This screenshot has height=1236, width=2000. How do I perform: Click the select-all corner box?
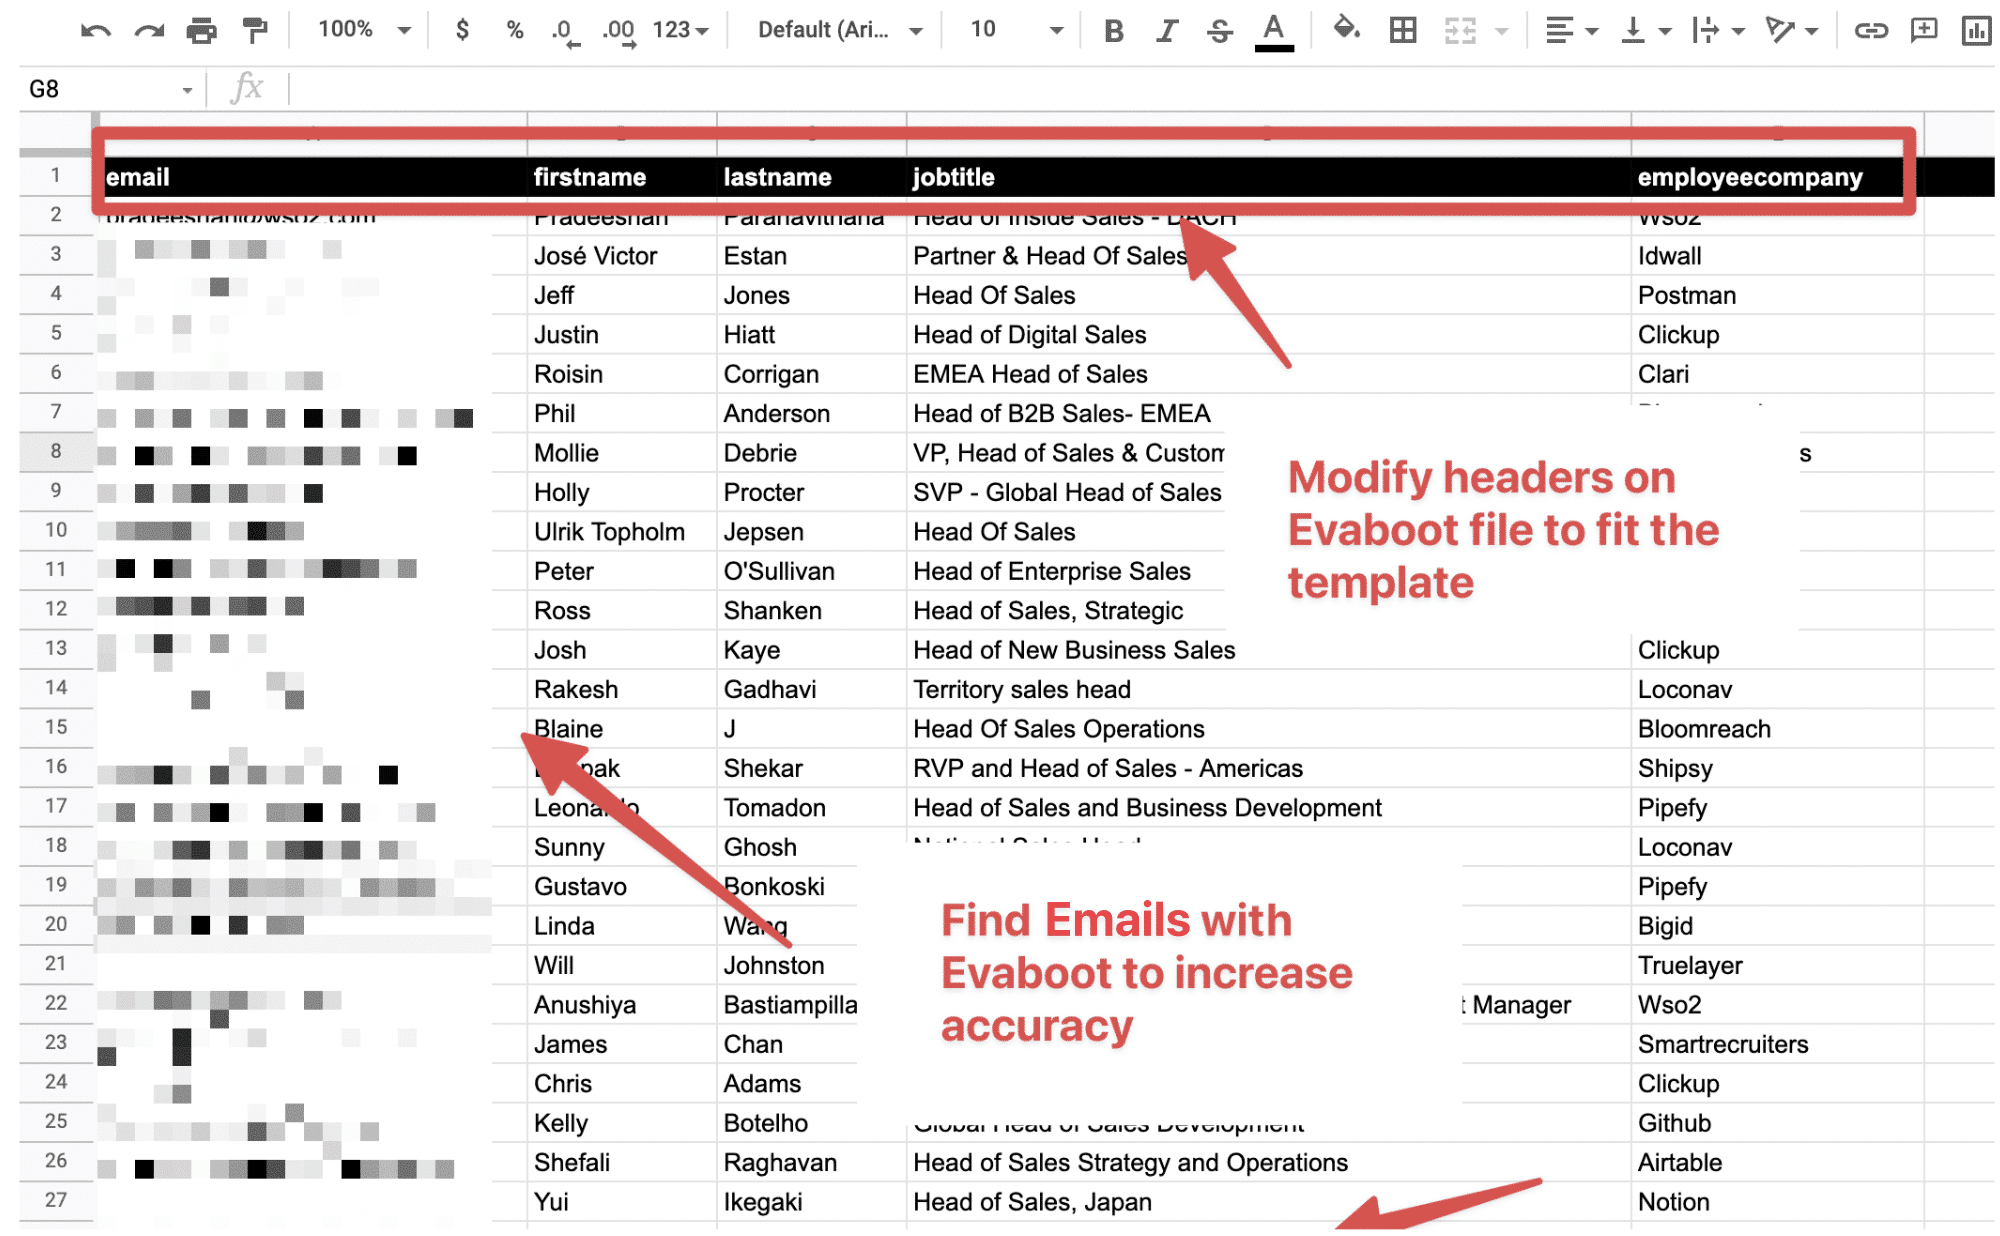tap(56, 132)
